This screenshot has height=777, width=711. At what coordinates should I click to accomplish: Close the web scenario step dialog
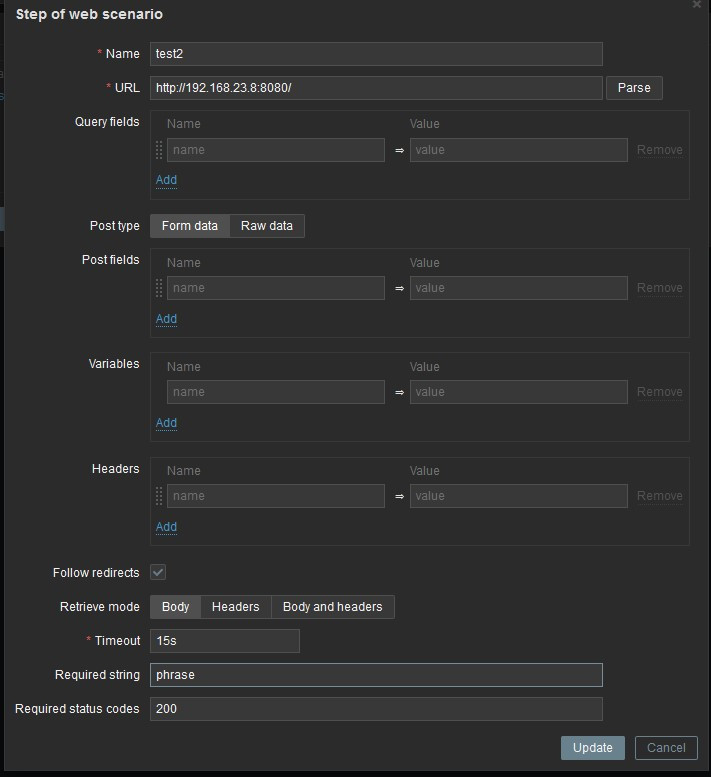tap(697, 5)
